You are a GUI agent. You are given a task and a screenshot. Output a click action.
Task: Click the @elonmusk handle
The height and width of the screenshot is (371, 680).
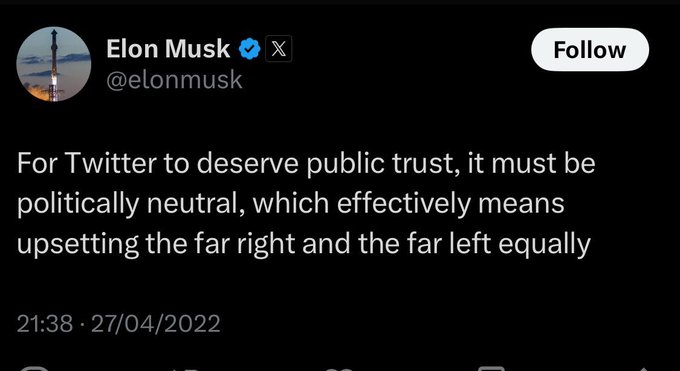(174, 80)
